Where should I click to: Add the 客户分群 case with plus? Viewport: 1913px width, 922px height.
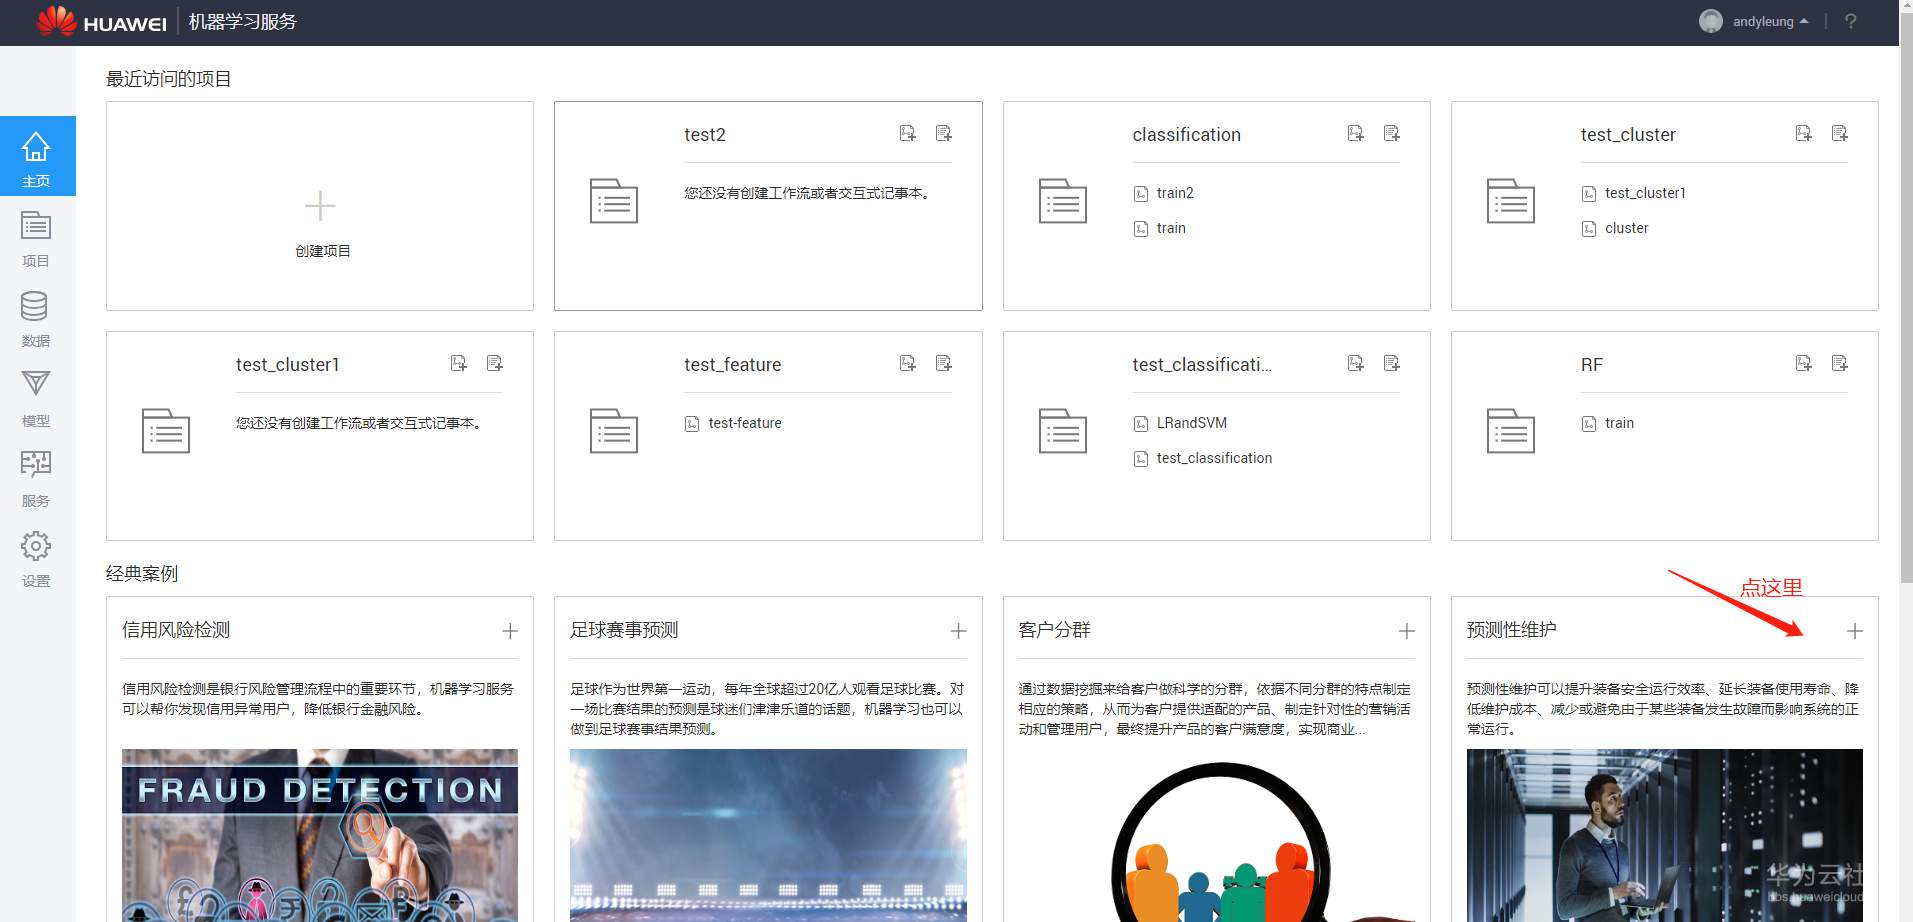[x=1406, y=631]
